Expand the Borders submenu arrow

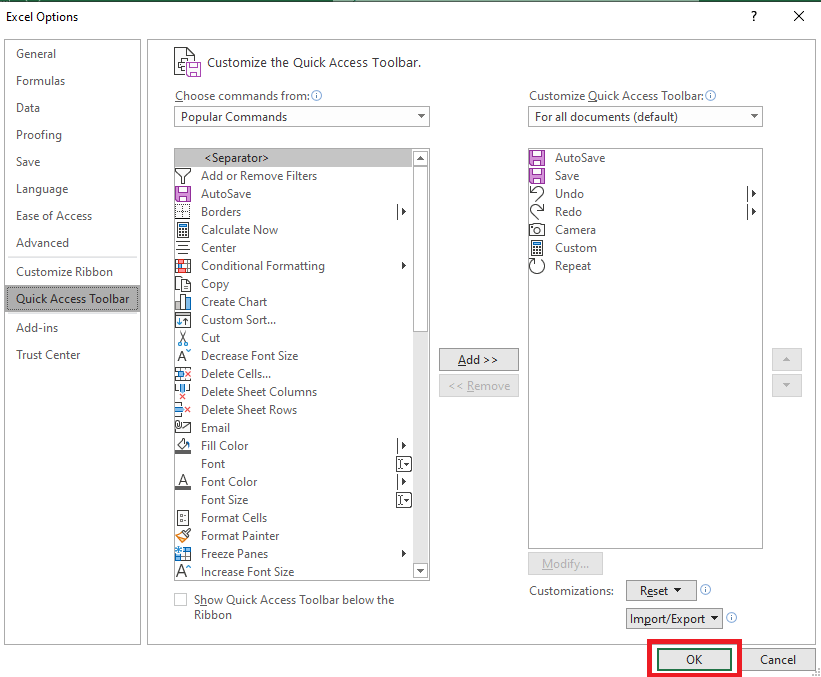pyautogui.click(x=402, y=212)
